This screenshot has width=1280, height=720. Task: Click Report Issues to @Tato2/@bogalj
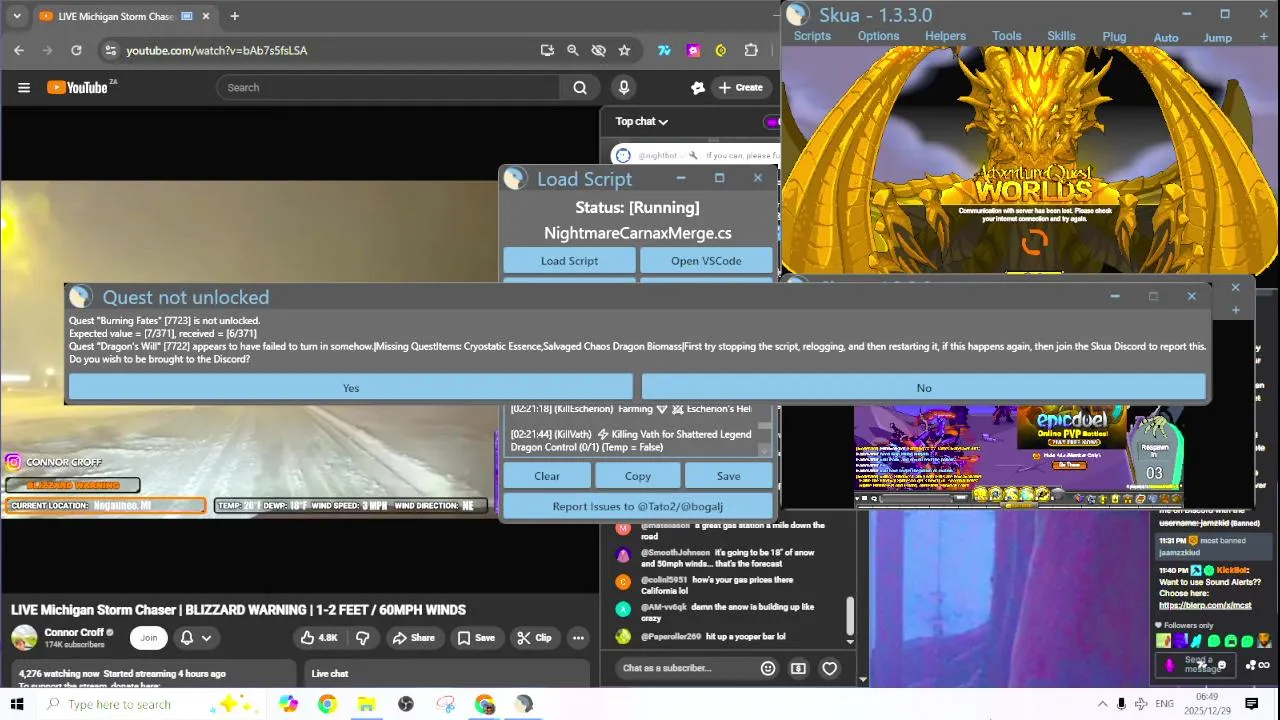[638, 506]
